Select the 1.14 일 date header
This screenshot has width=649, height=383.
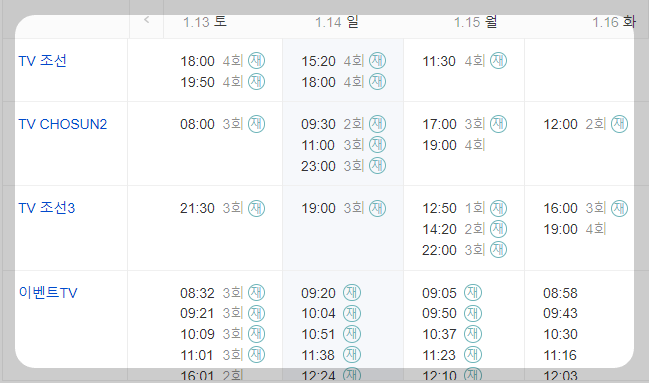(337, 22)
